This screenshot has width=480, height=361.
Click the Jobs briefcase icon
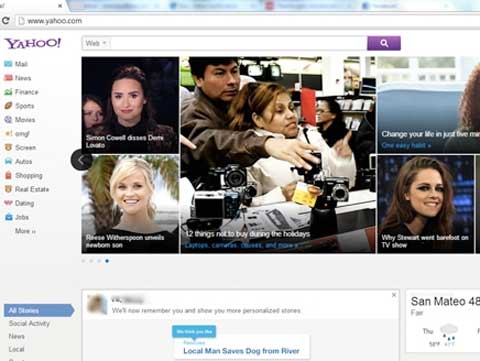pyautogui.click(x=8, y=217)
